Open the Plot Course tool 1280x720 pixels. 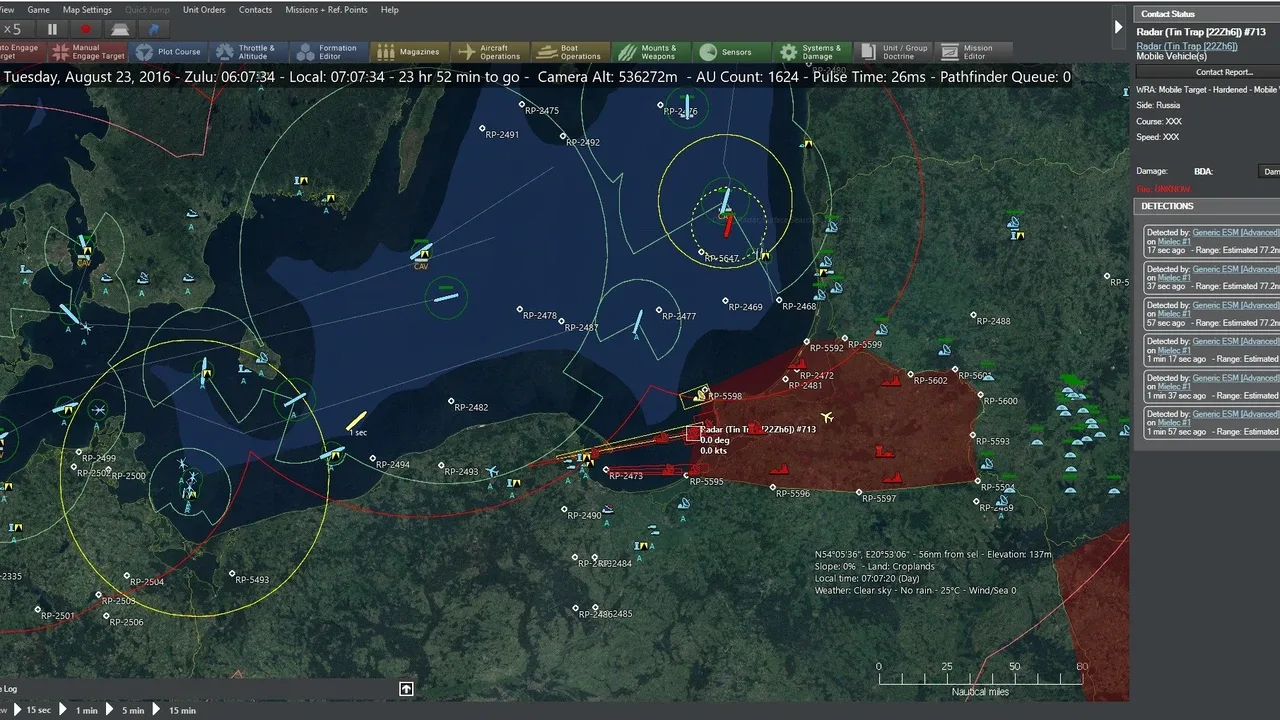pyautogui.click(x=168, y=52)
